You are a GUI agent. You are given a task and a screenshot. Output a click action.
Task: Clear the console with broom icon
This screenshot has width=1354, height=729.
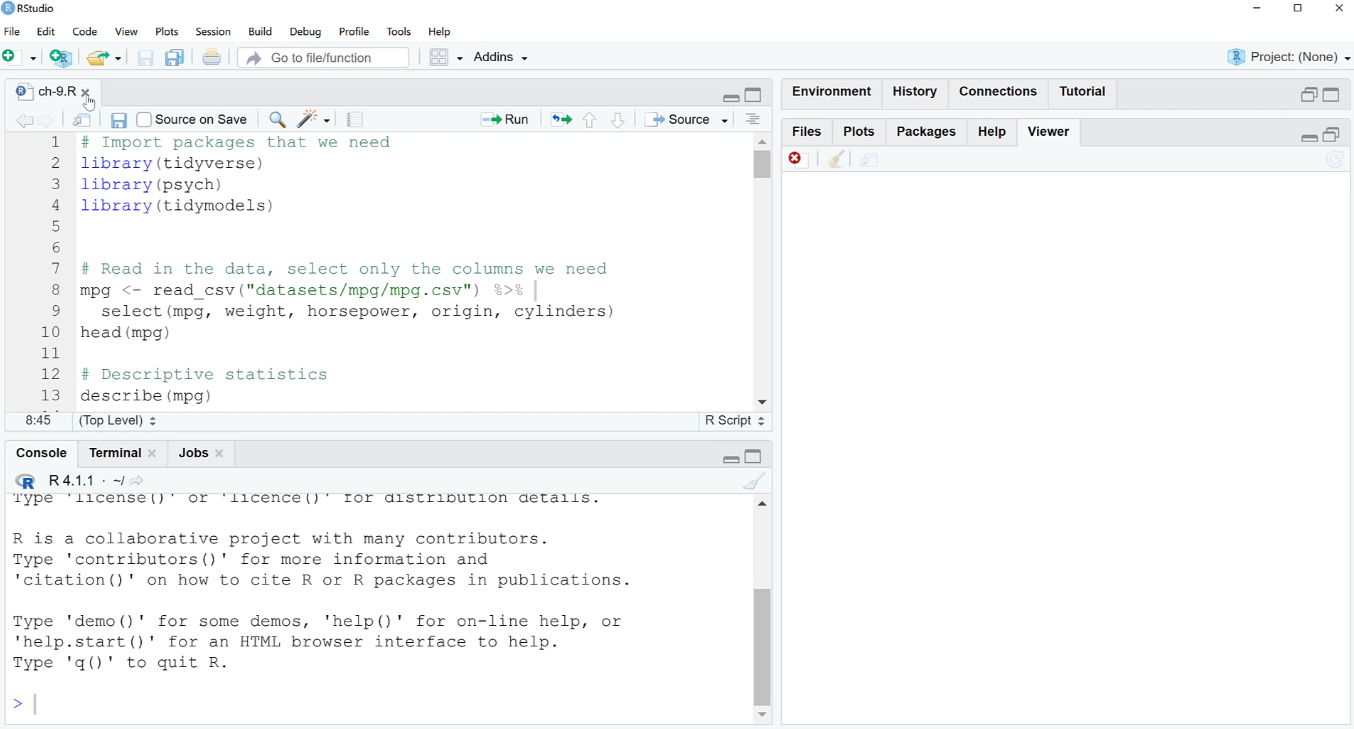point(754,482)
